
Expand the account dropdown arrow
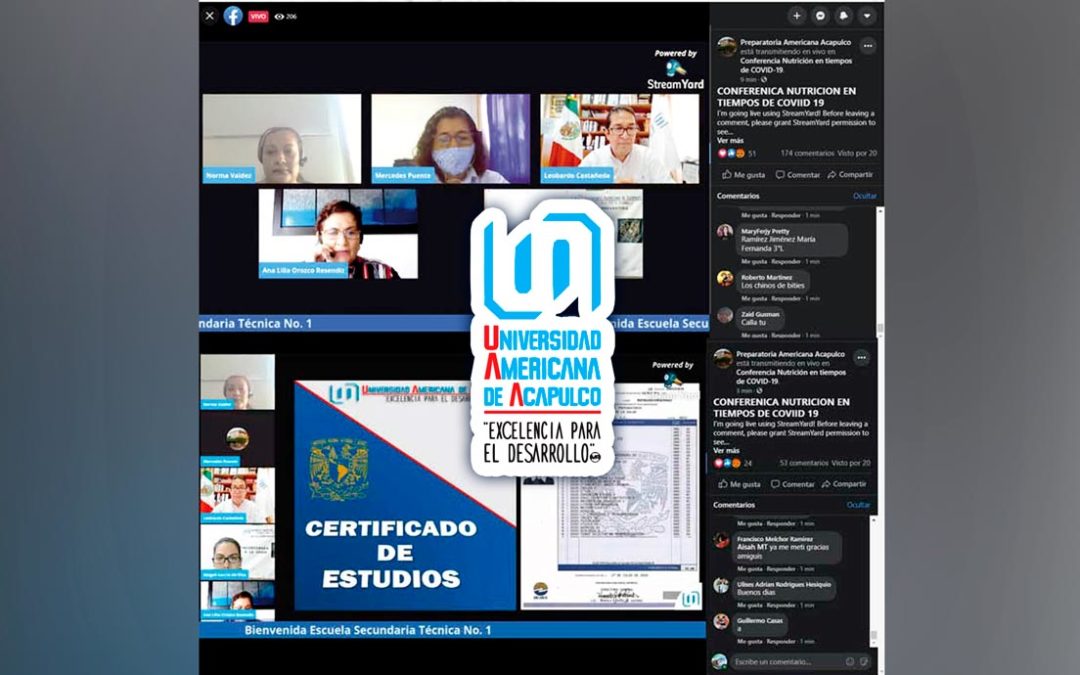[x=867, y=16]
